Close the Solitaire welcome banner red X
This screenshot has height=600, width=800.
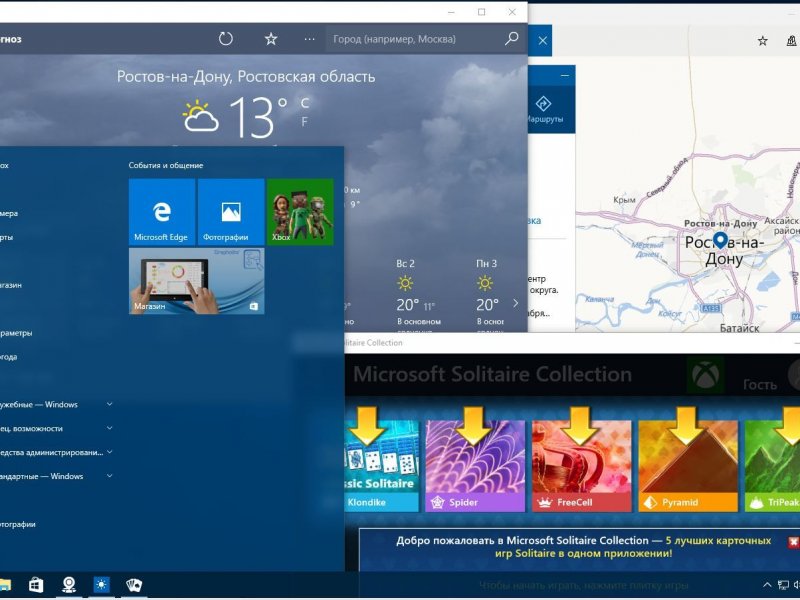(x=794, y=542)
